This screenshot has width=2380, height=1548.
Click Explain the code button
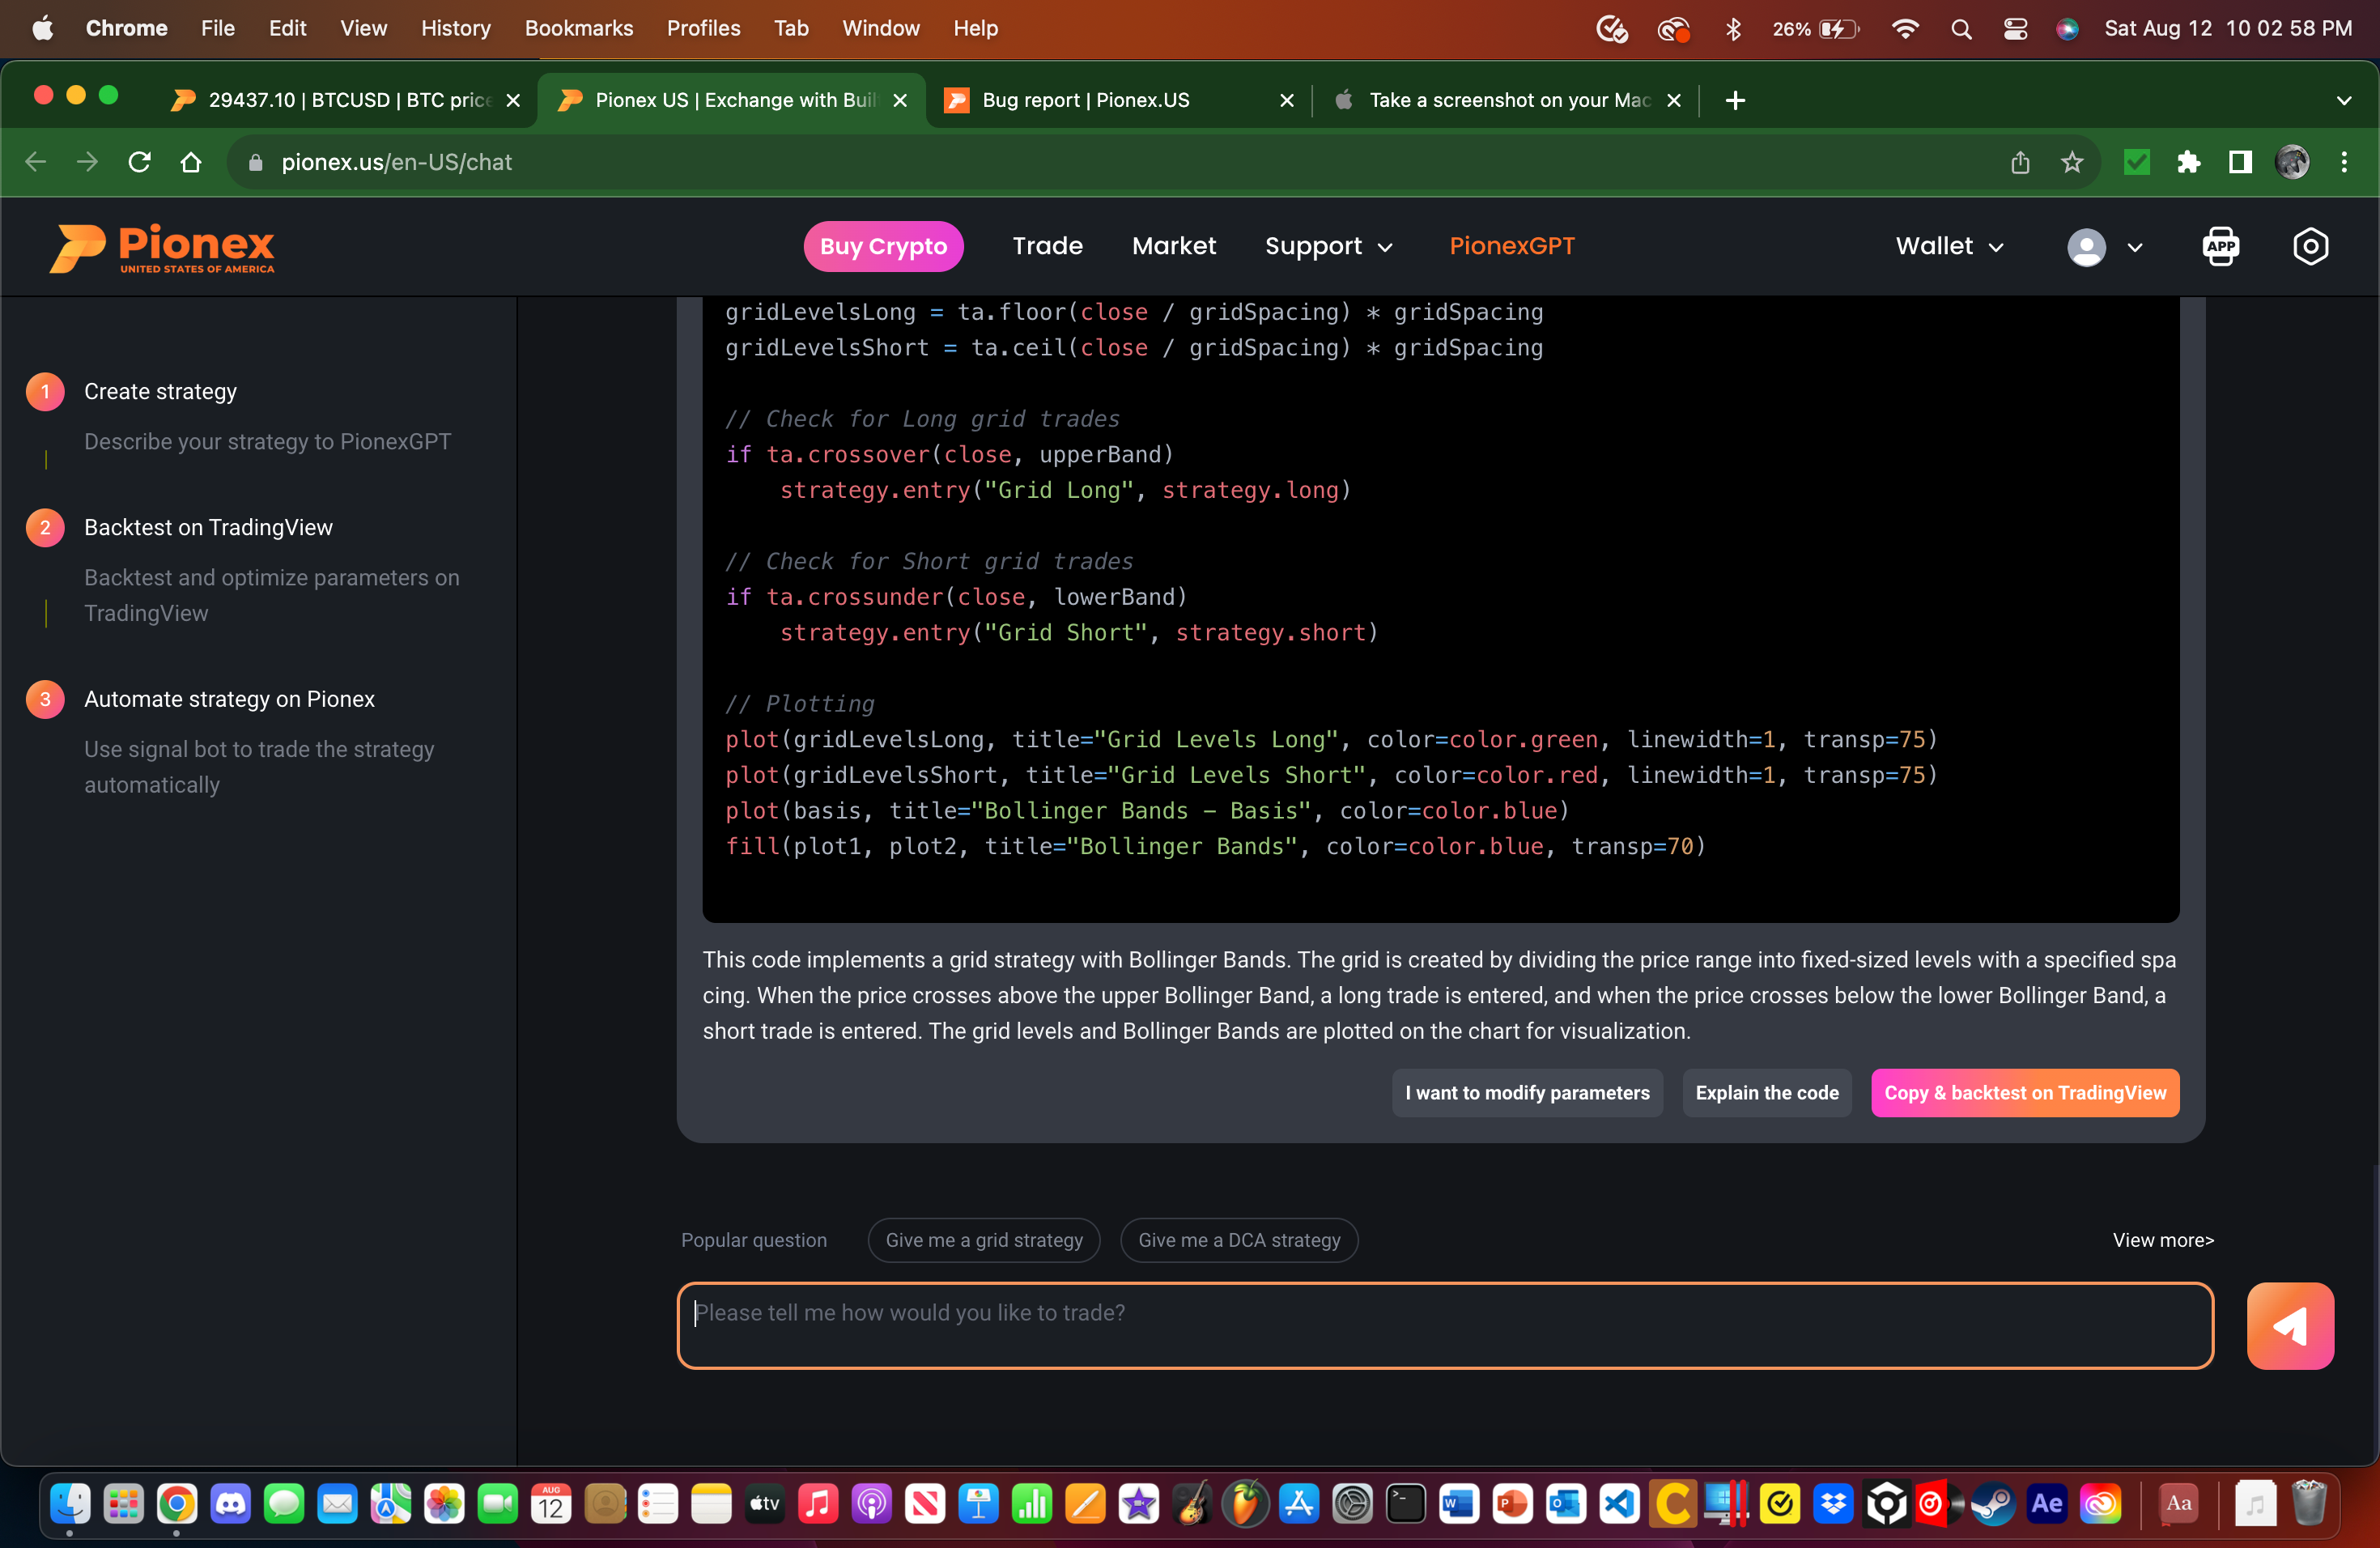coord(1767,1093)
